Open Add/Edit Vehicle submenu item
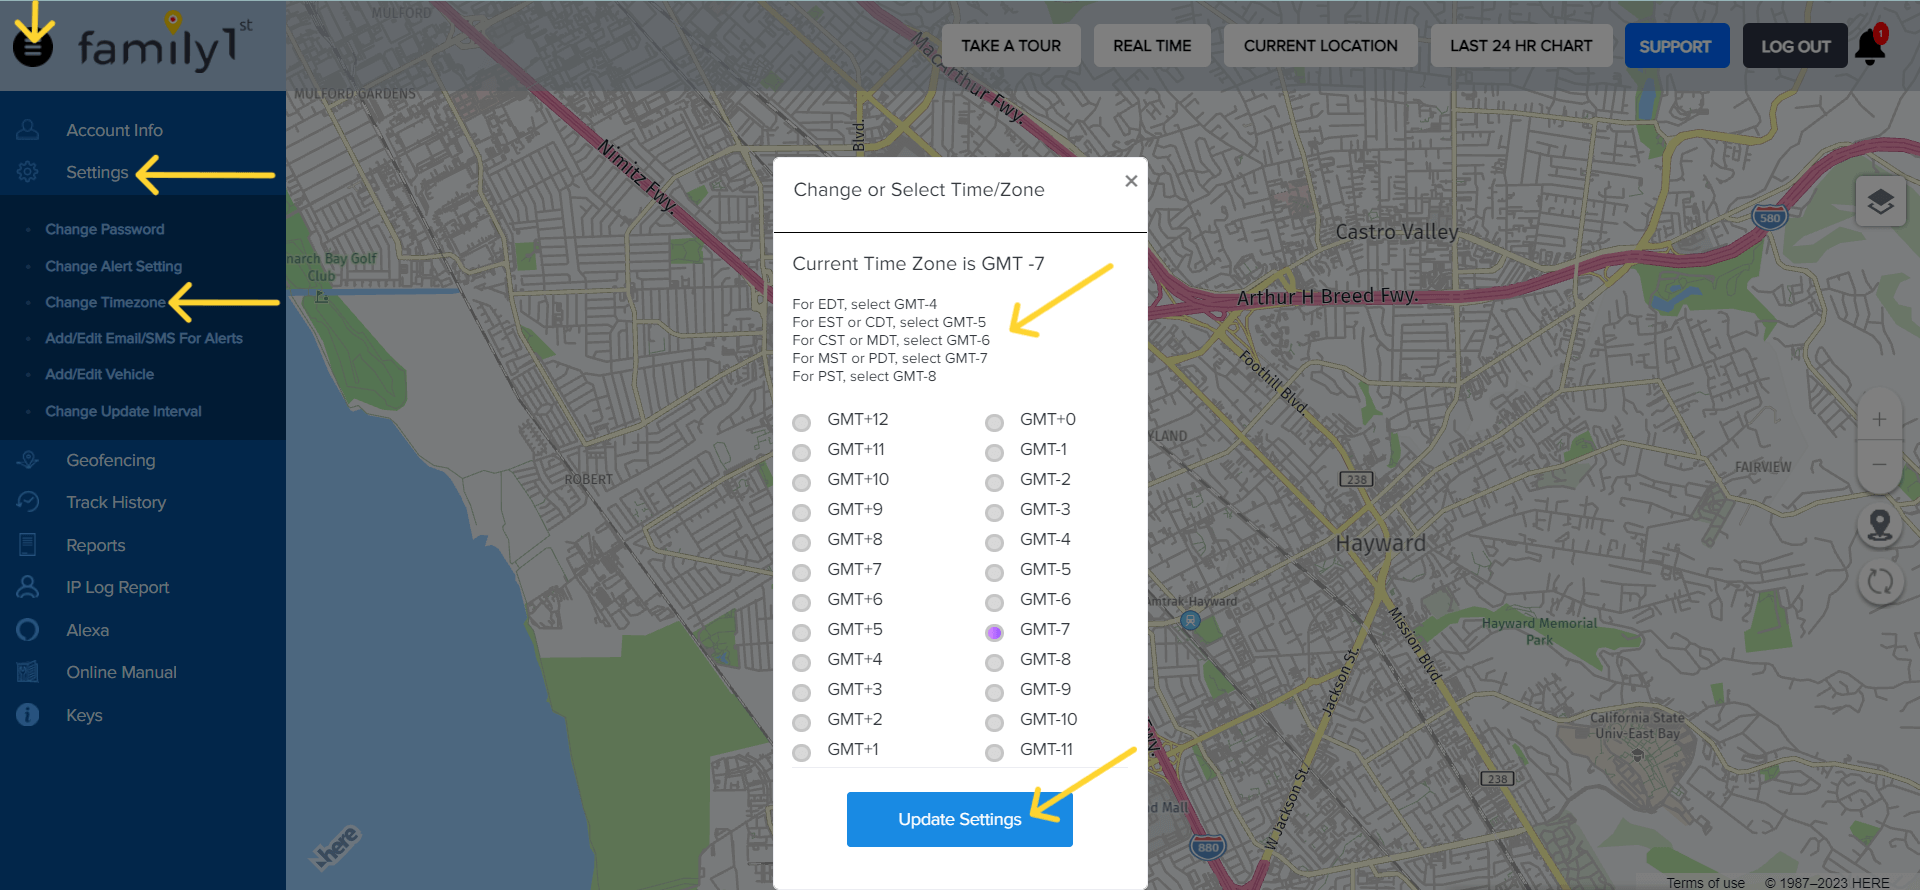The width and height of the screenshot is (1920, 890). tap(99, 374)
